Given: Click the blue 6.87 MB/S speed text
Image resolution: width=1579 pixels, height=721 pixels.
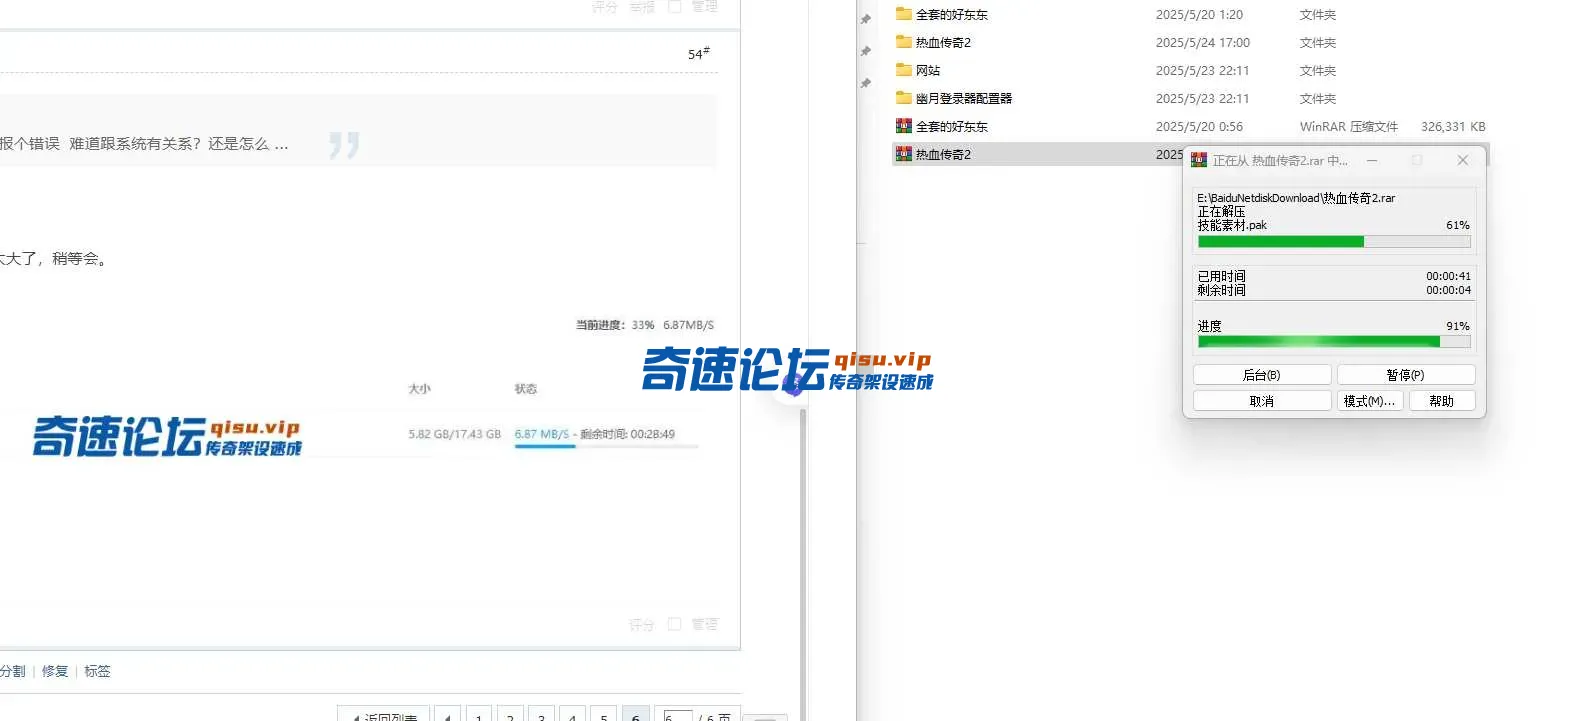Looking at the screenshot, I should [x=541, y=434].
